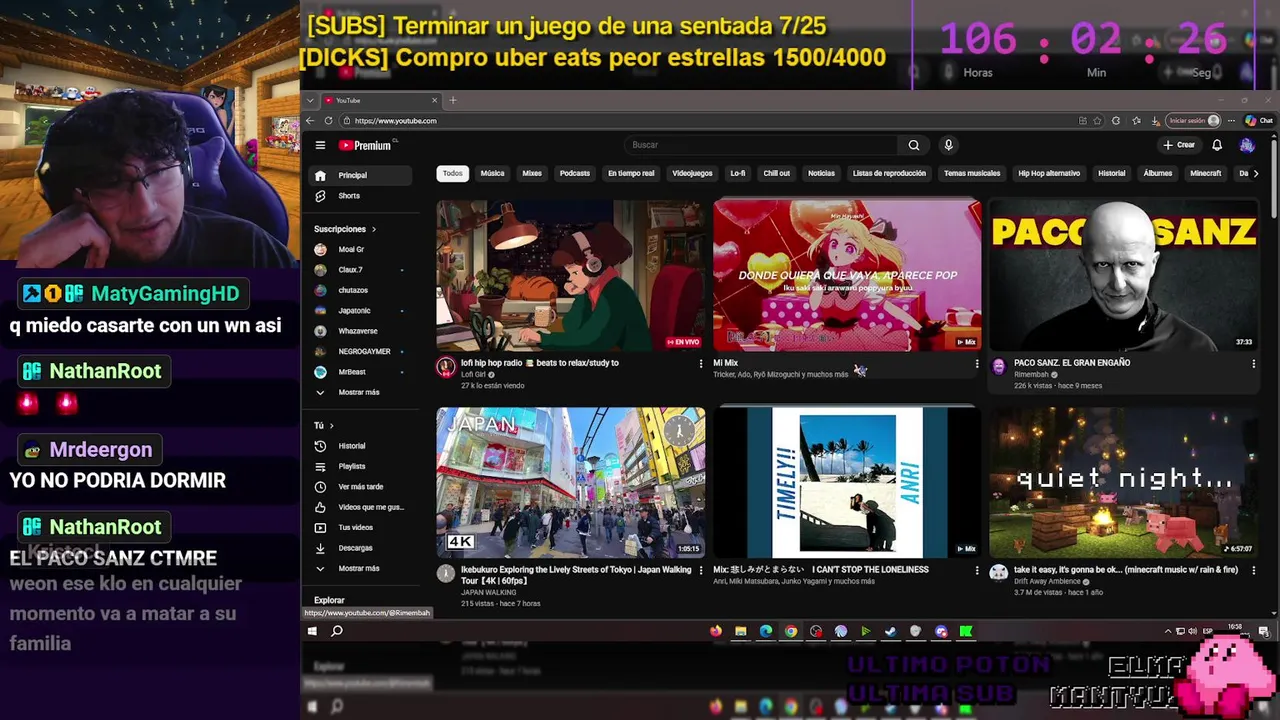Open taskbar search magnifier

pos(337,631)
